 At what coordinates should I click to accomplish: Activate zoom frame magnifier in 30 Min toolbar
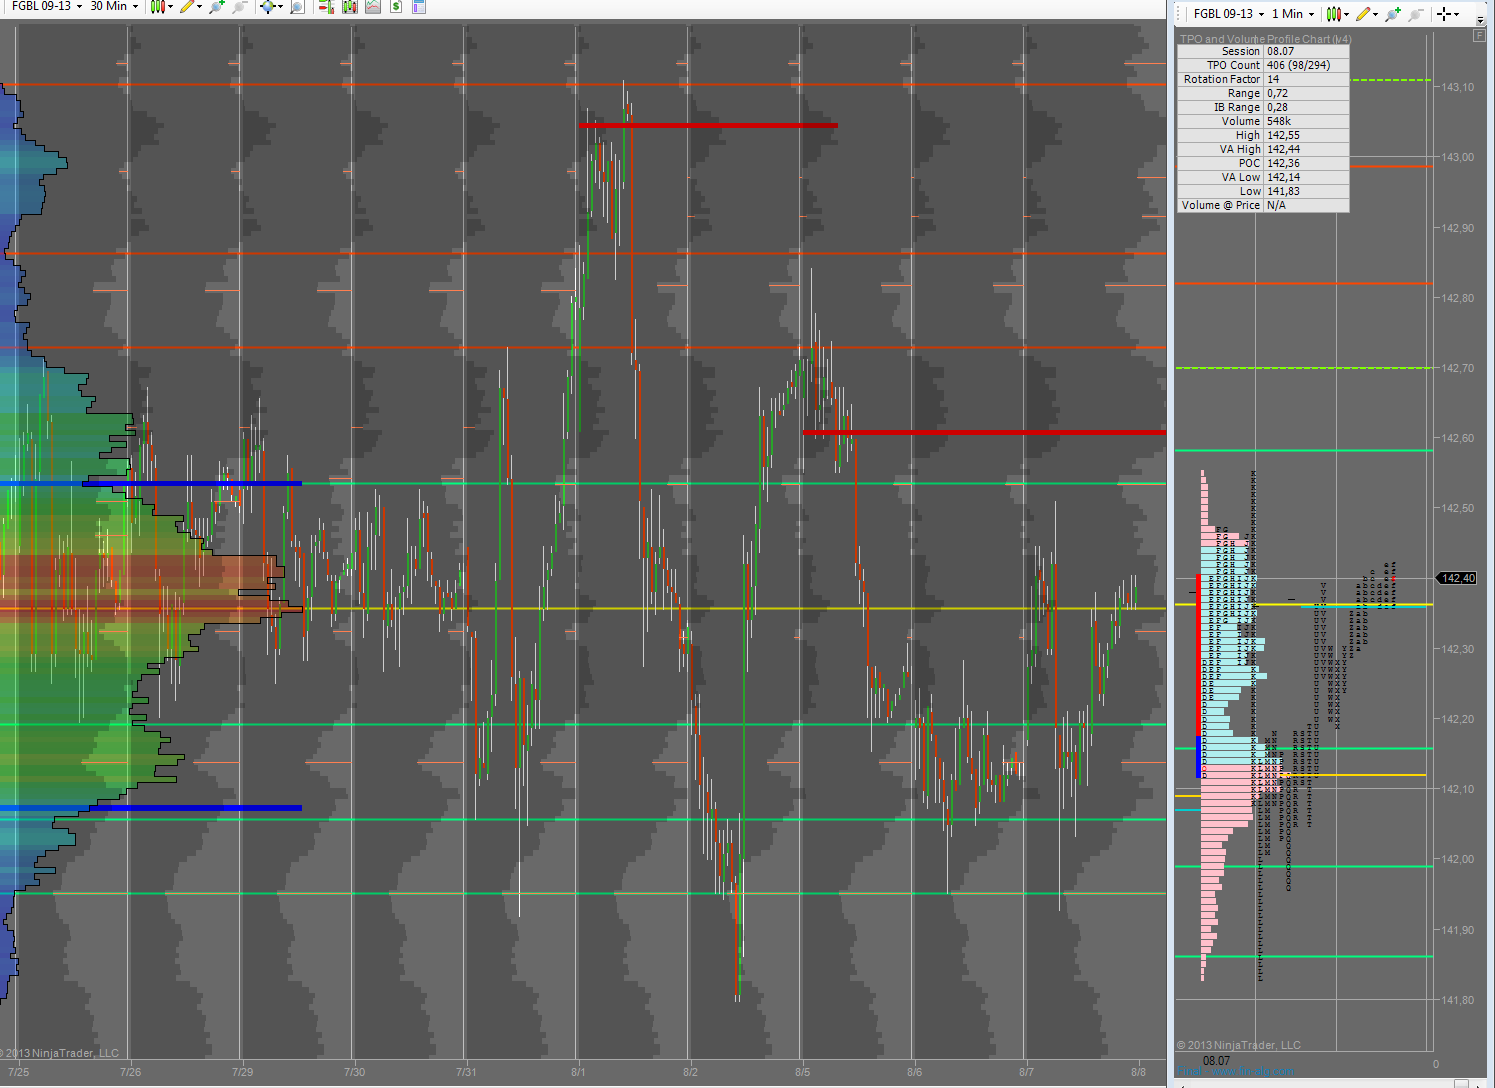point(297,7)
